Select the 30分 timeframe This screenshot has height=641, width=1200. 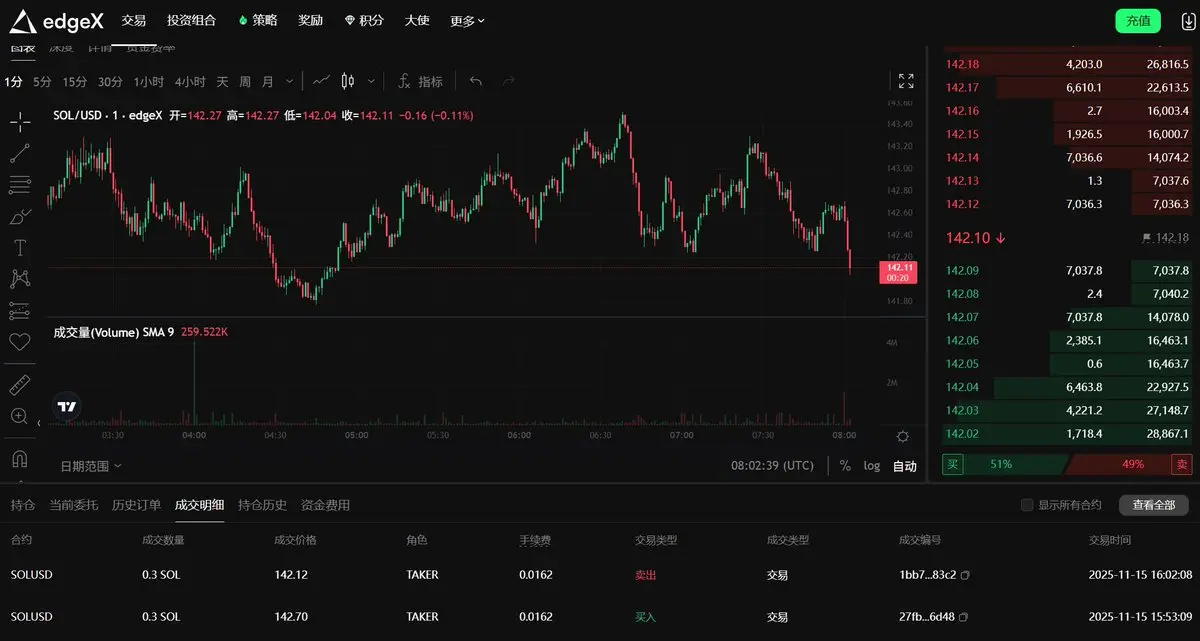click(x=110, y=81)
